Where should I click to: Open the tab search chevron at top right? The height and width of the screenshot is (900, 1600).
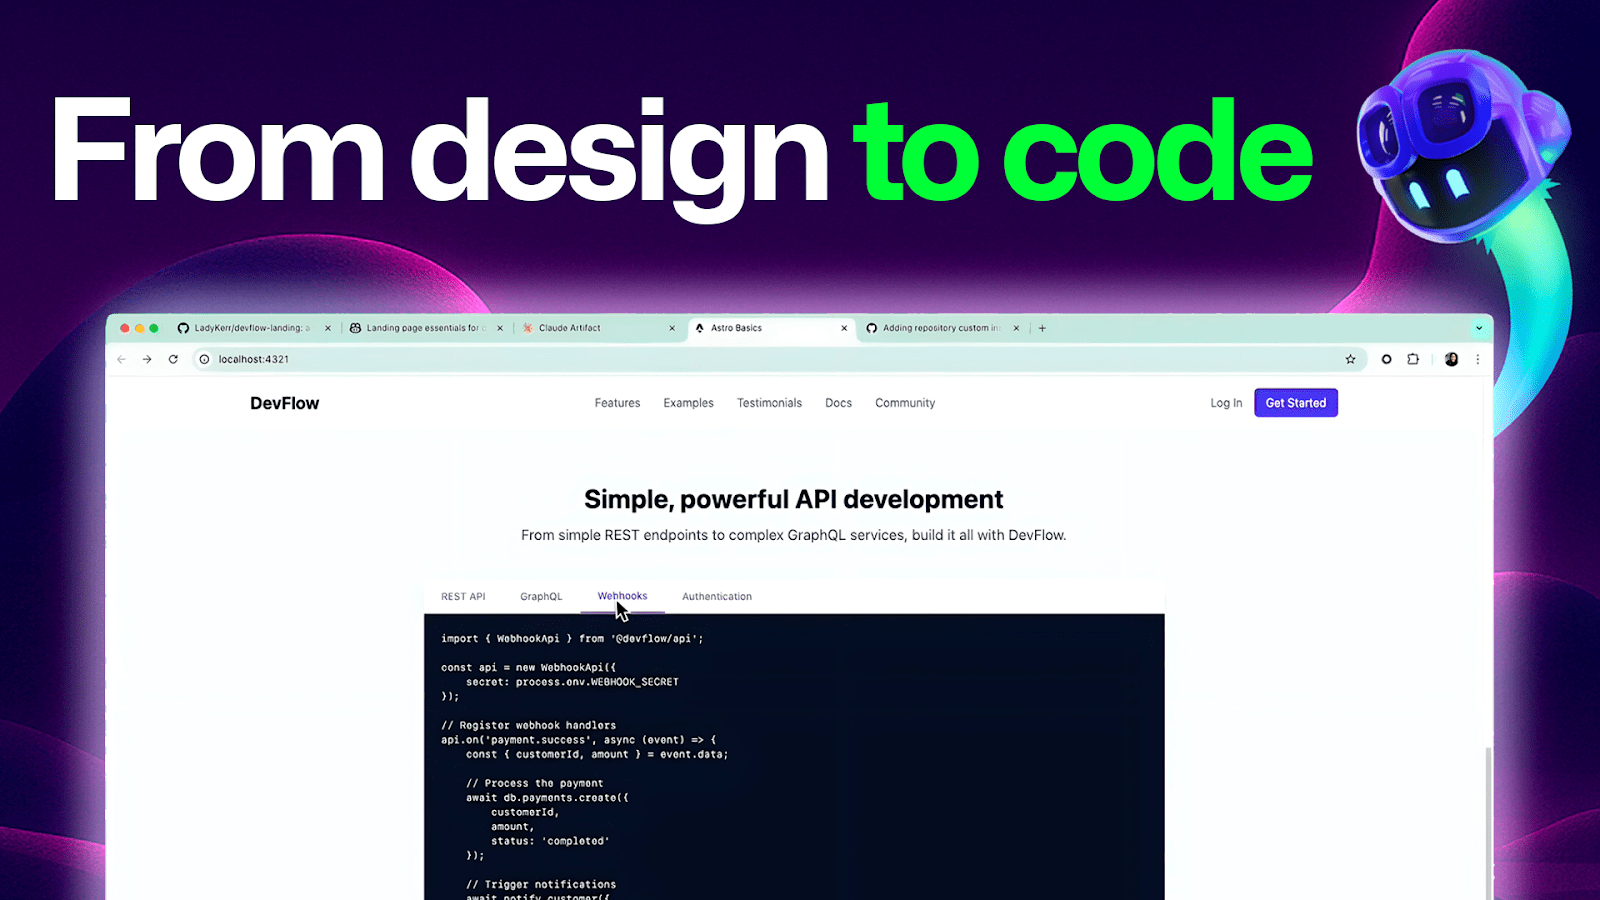(1478, 327)
